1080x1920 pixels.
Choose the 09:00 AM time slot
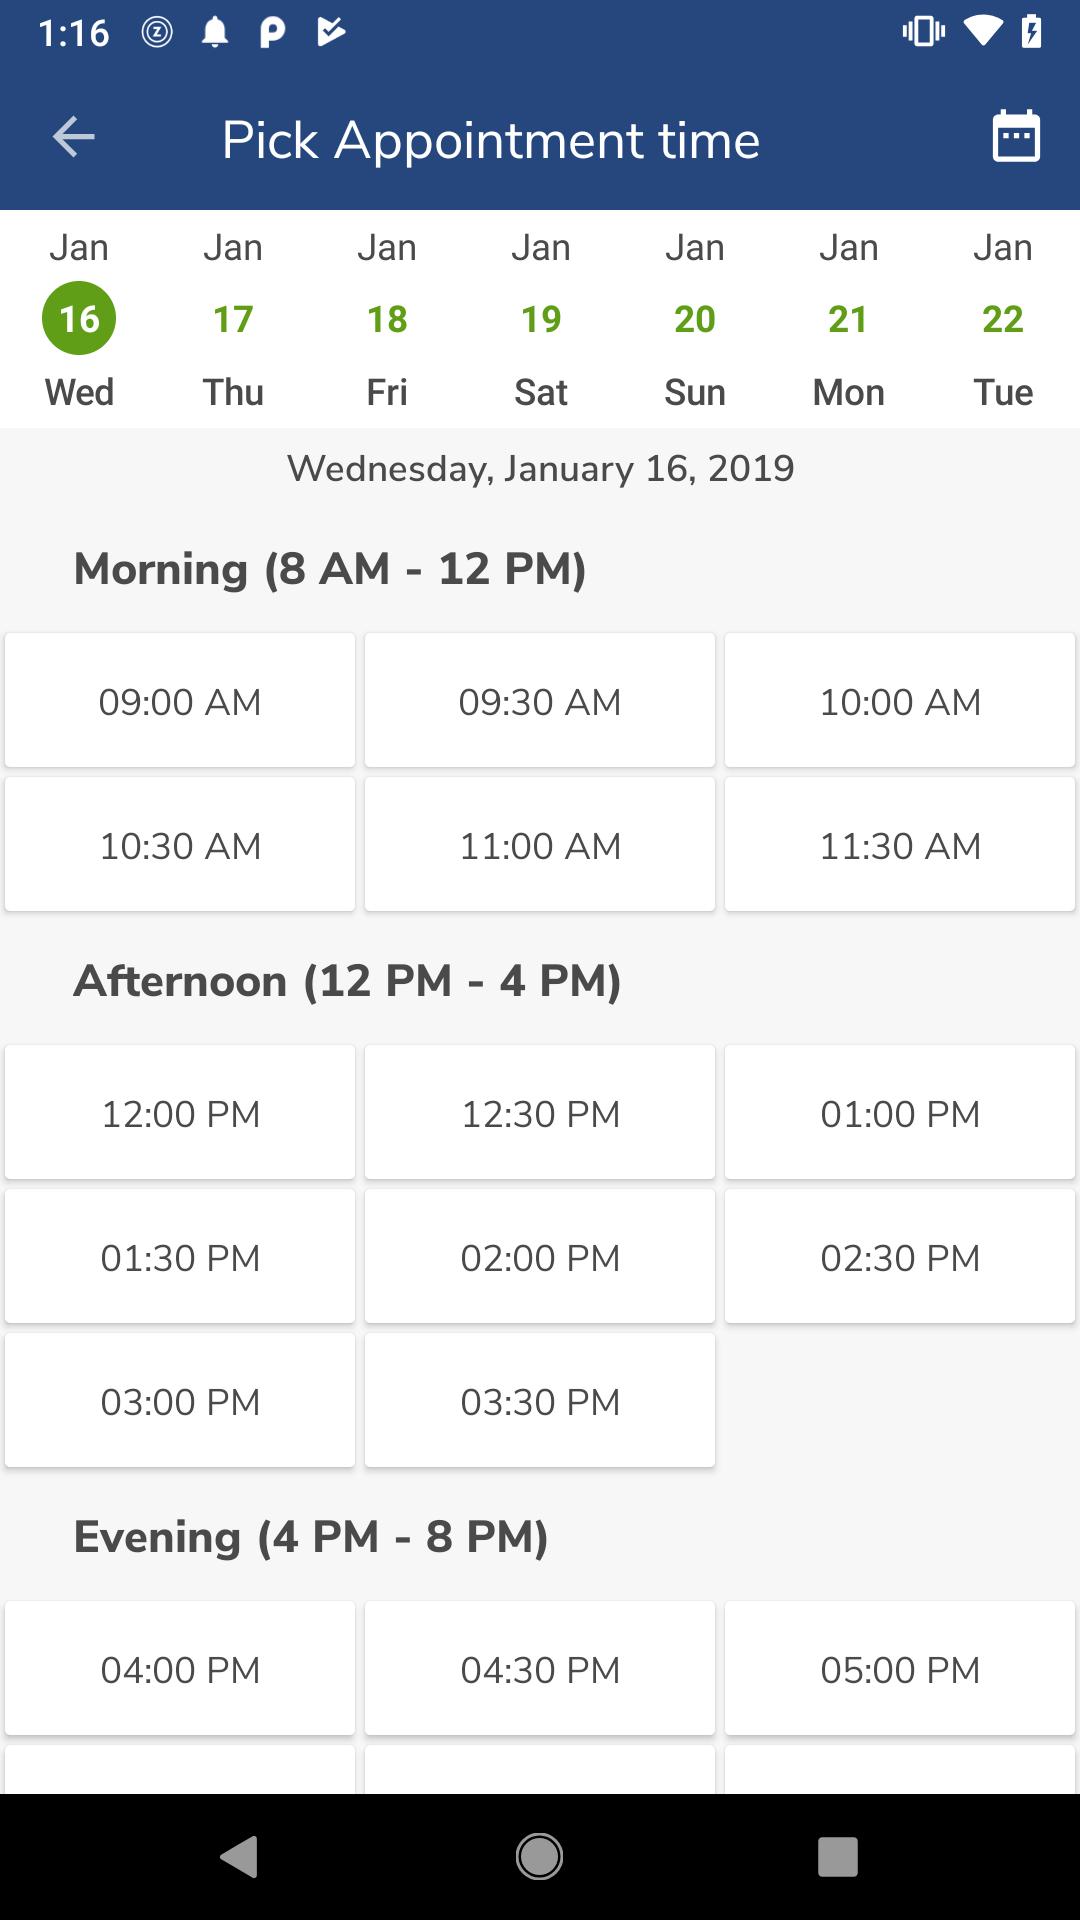pos(180,700)
